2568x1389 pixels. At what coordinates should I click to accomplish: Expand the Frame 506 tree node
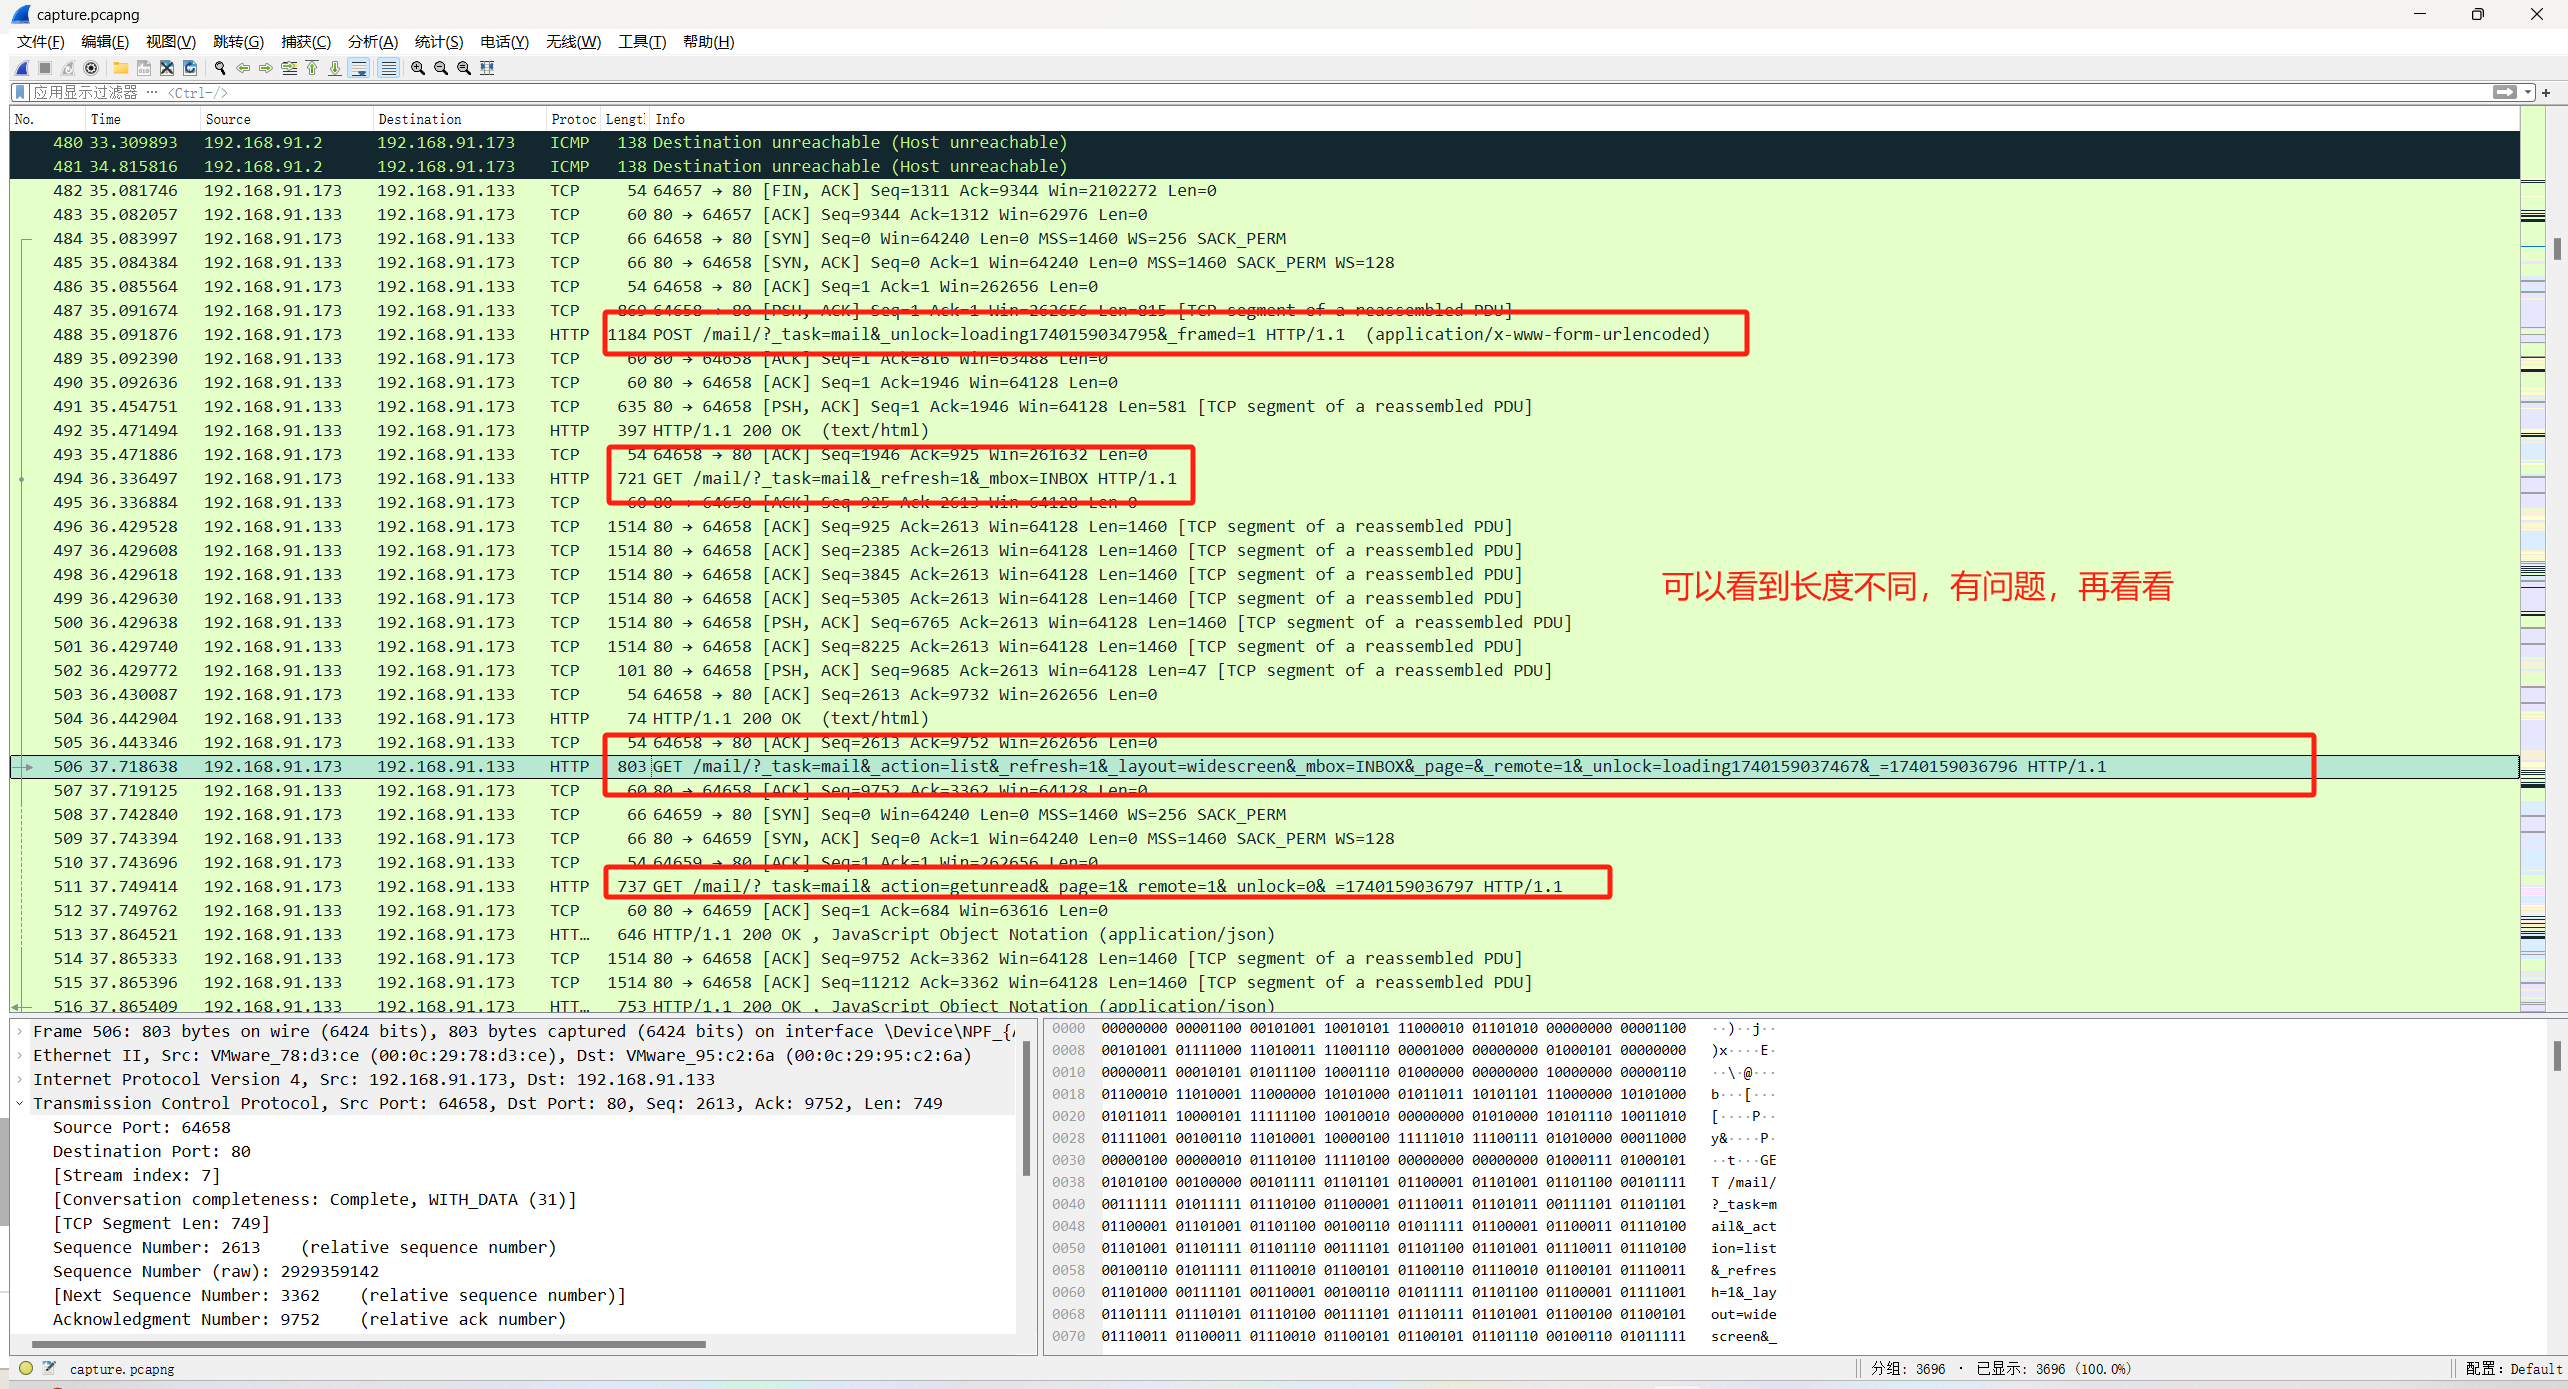pos(19,1031)
